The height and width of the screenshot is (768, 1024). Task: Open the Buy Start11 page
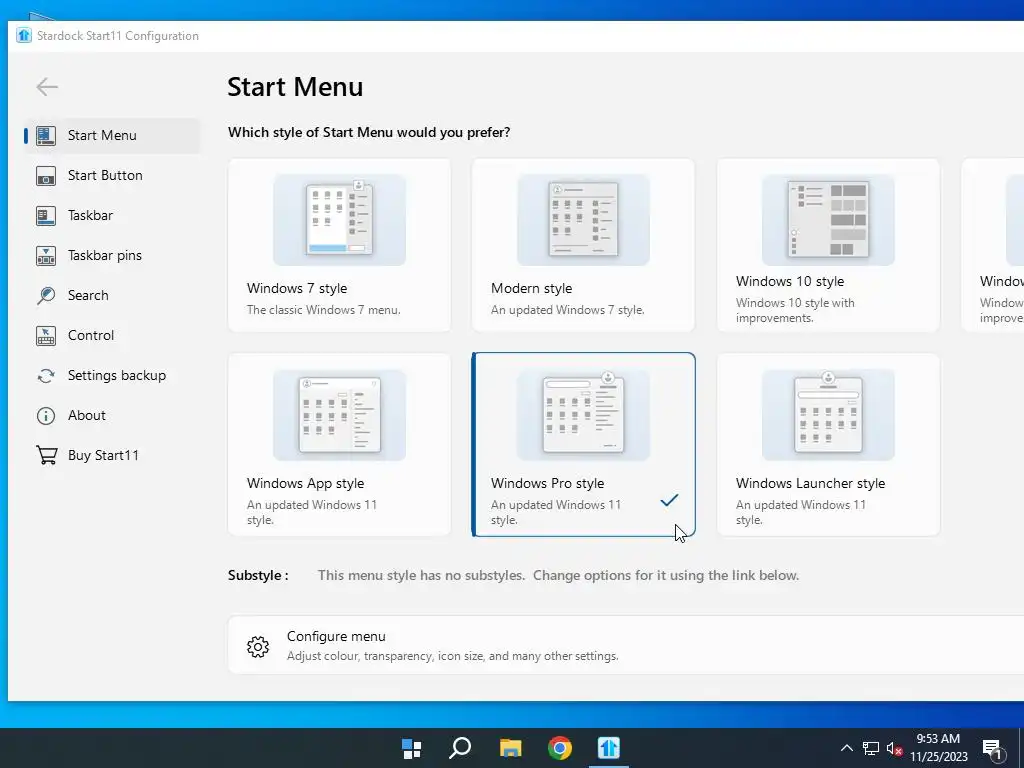pos(103,455)
